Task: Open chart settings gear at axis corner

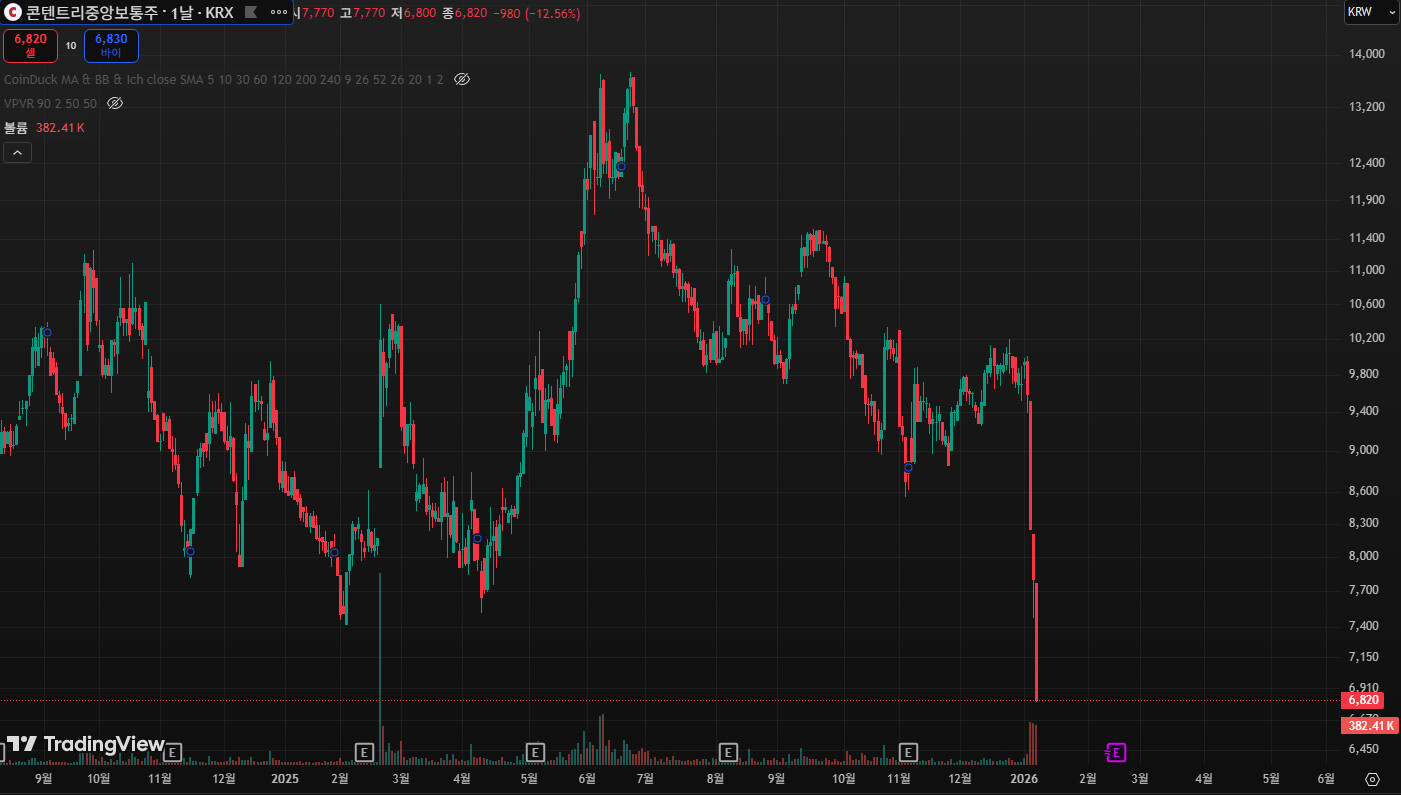Action: [1372, 779]
